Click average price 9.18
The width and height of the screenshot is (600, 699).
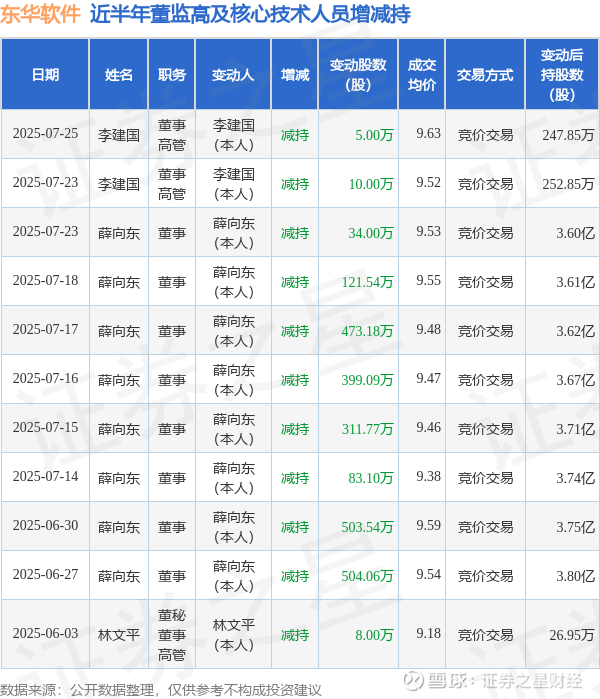(x=428, y=634)
